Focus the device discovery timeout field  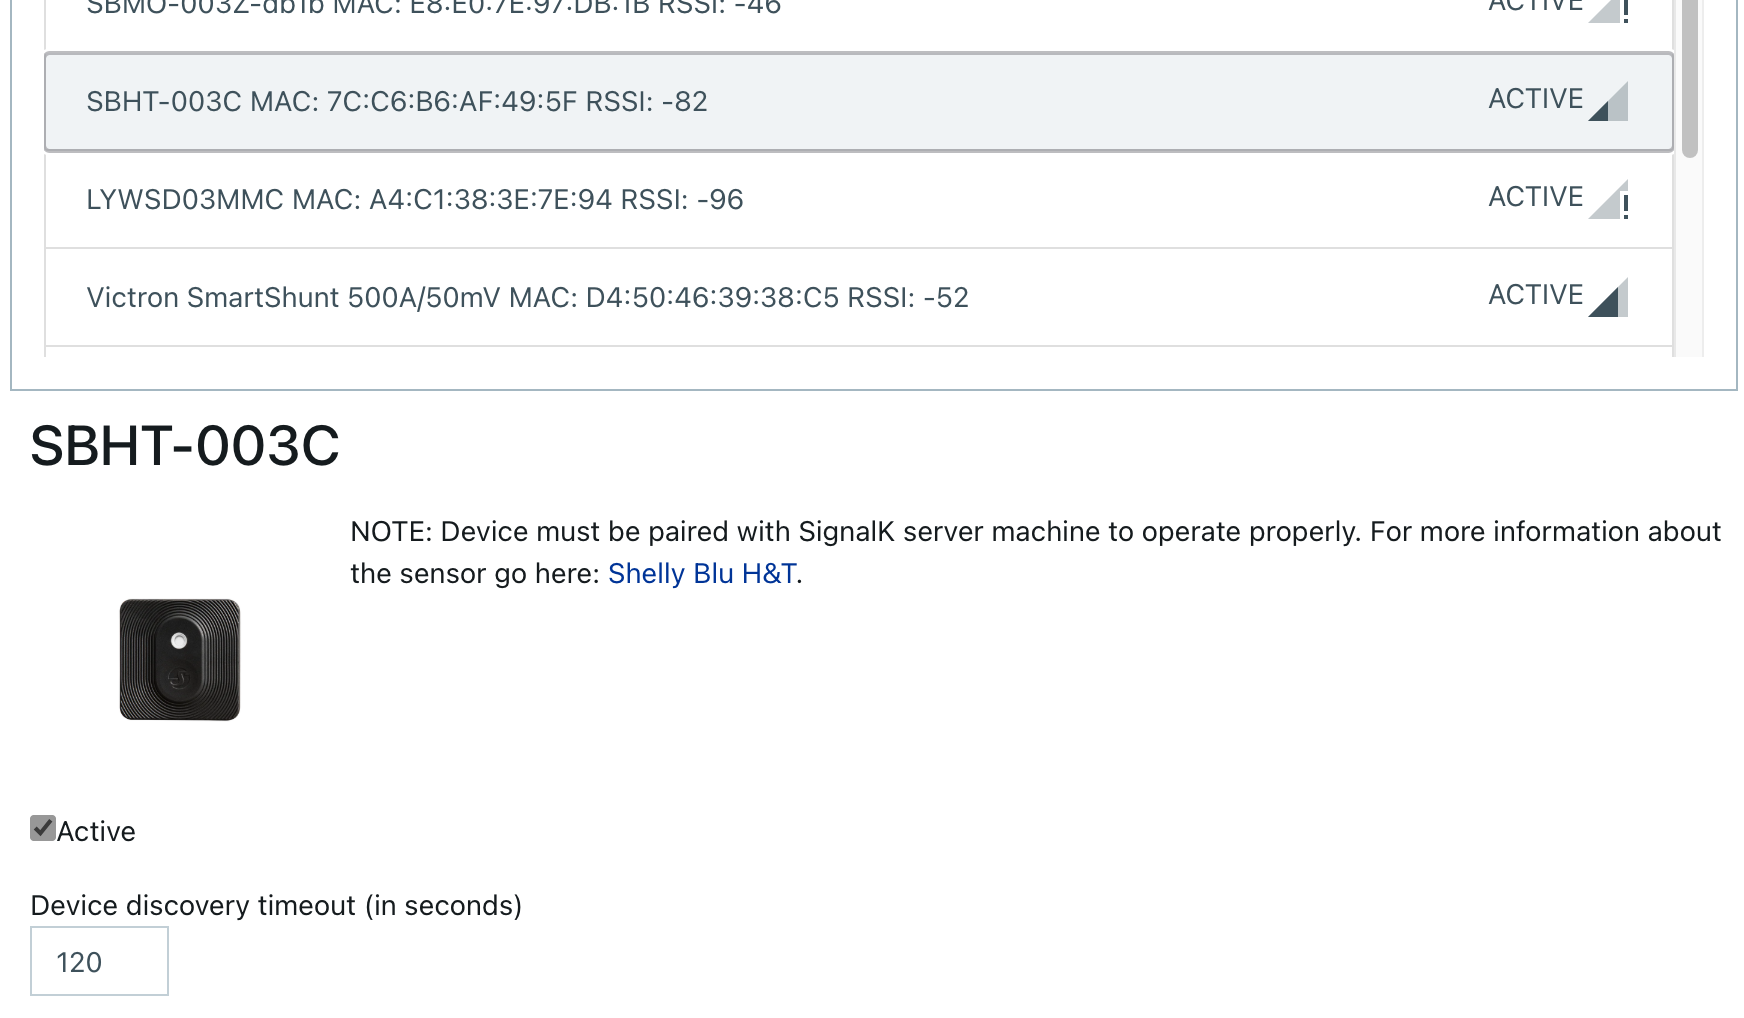click(x=99, y=961)
